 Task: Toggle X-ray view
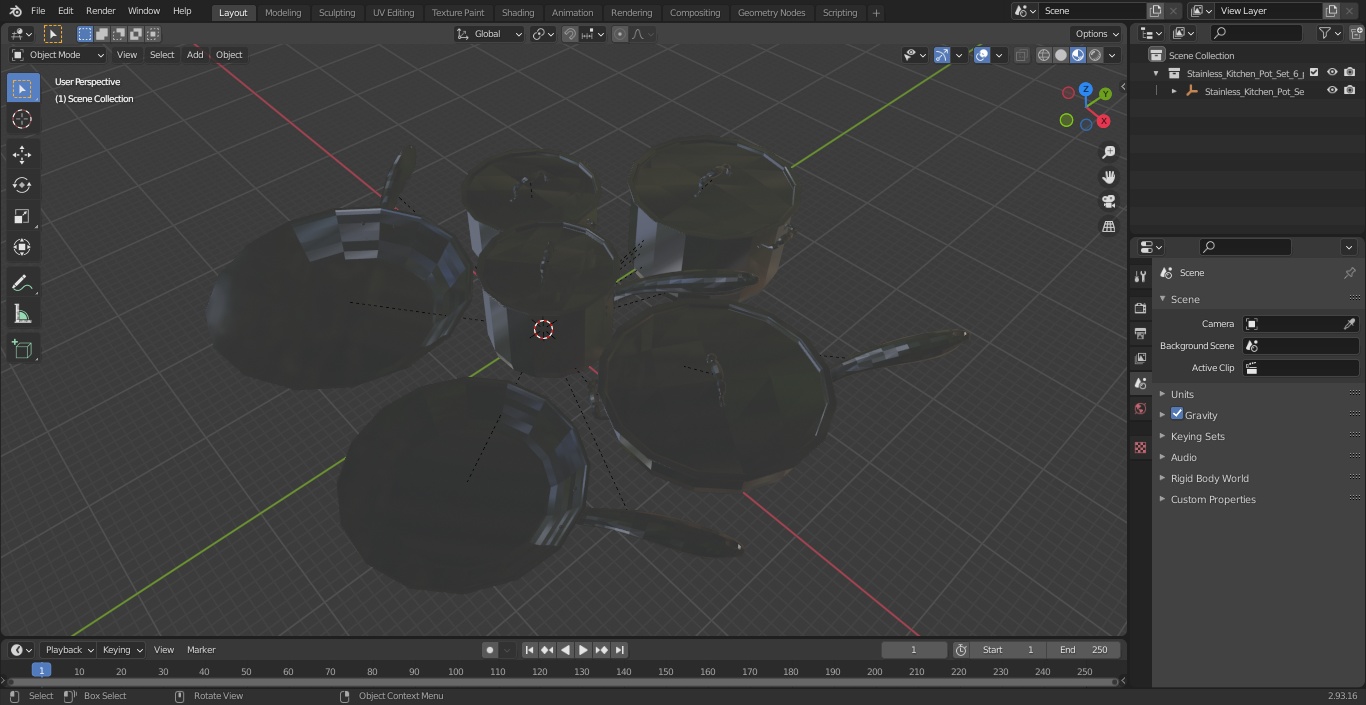tap(1021, 55)
